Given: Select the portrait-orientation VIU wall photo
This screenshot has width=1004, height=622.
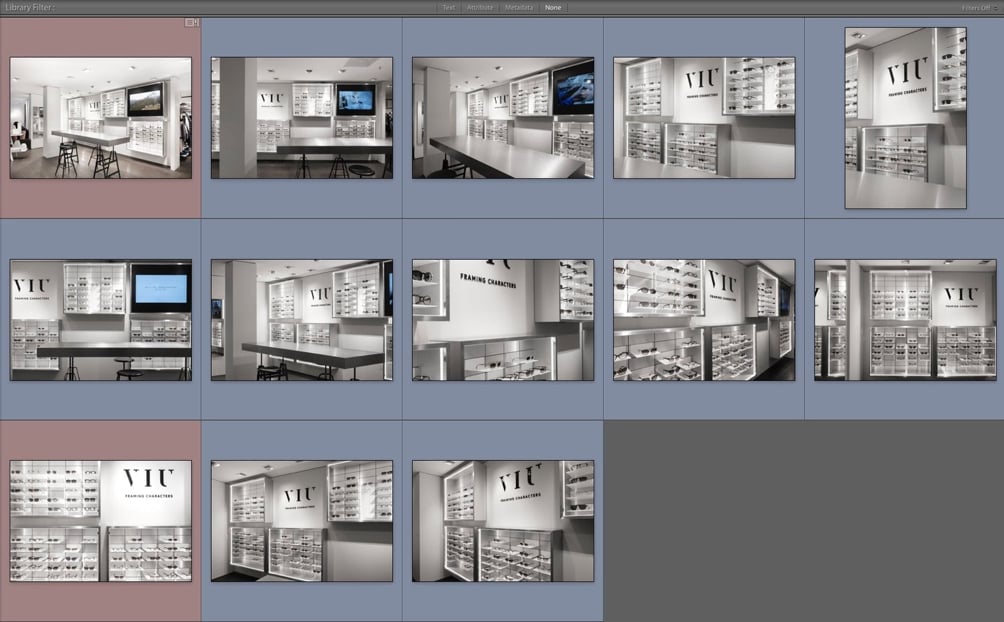Looking at the screenshot, I should [905, 118].
